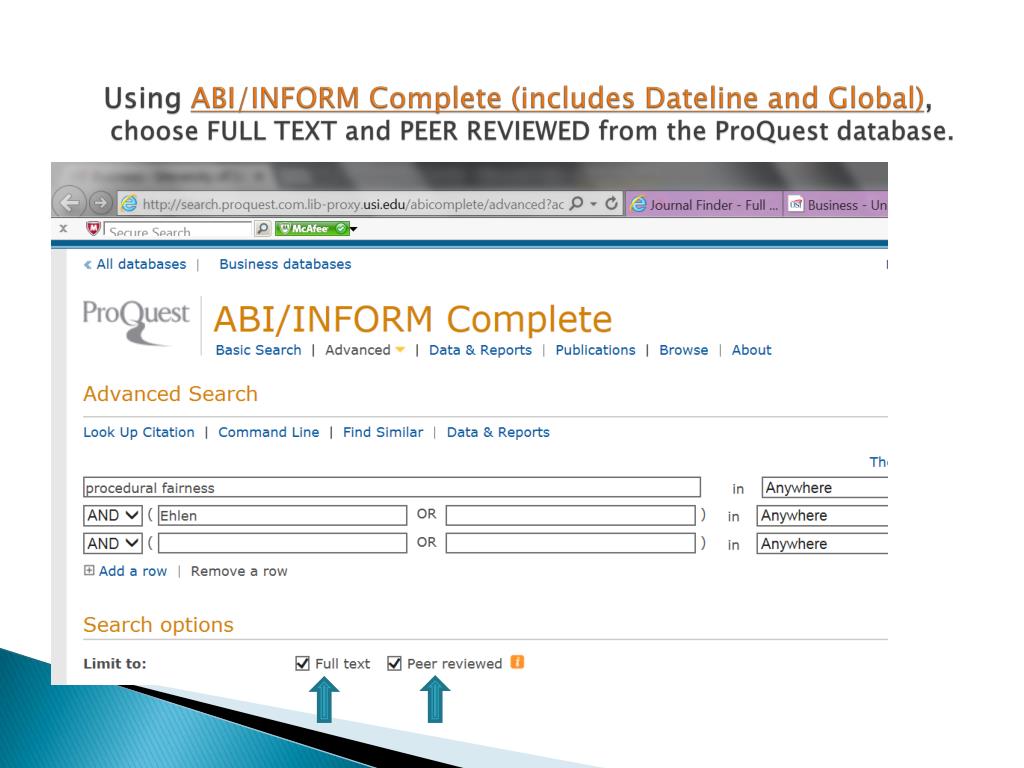The image size is (1024, 768).
Task: Click the ProQuest logo
Action: coord(136,322)
